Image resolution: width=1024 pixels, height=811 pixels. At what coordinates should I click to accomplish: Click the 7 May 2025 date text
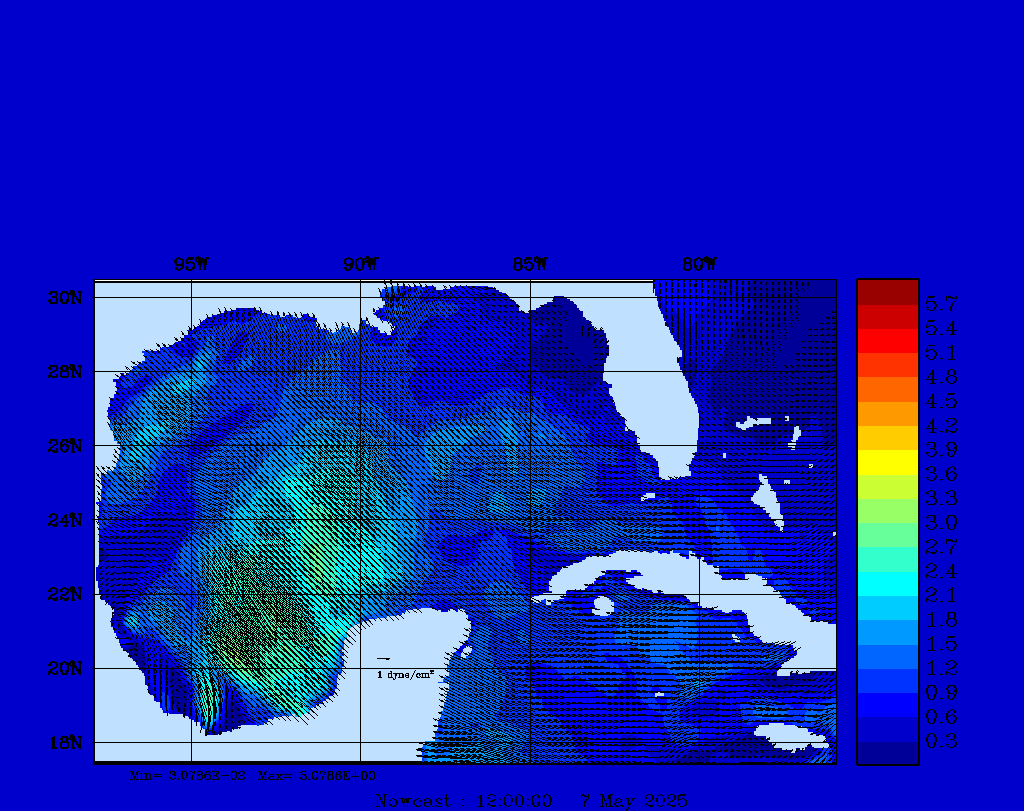click(x=634, y=801)
